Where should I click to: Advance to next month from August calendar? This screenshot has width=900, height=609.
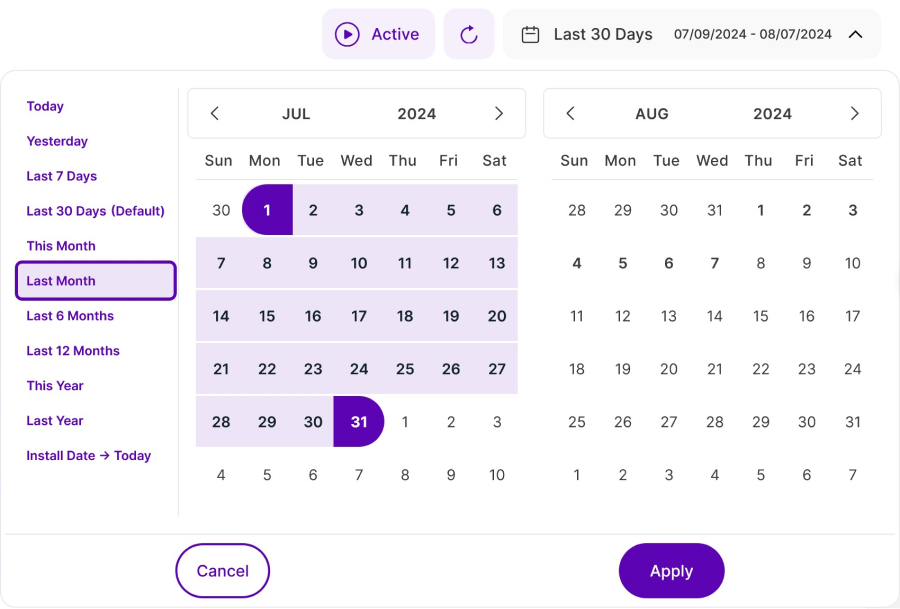854,114
